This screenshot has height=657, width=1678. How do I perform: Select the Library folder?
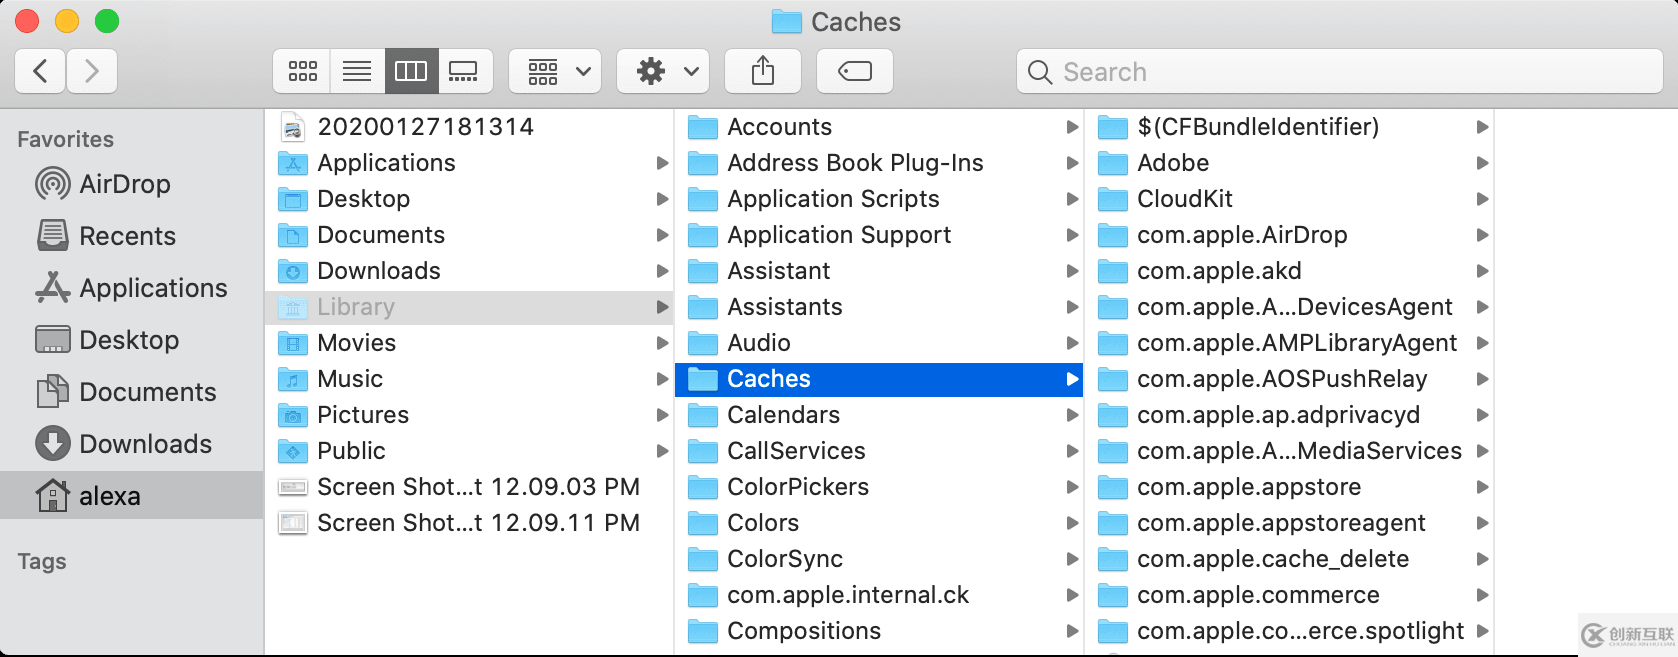pos(470,307)
